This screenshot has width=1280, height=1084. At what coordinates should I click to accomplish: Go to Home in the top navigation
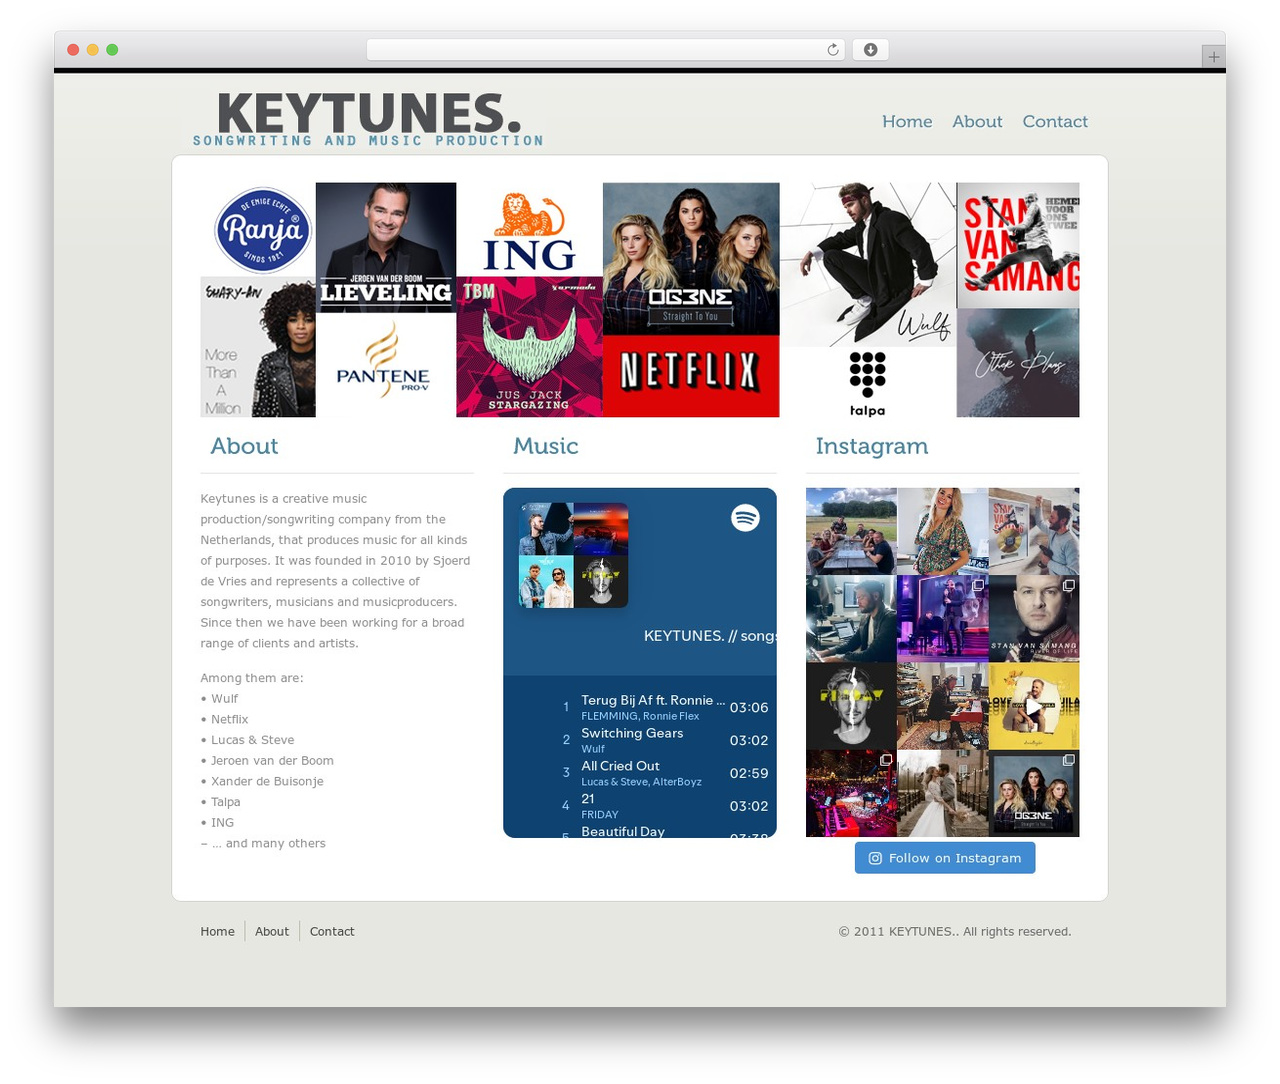[x=907, y=121]
